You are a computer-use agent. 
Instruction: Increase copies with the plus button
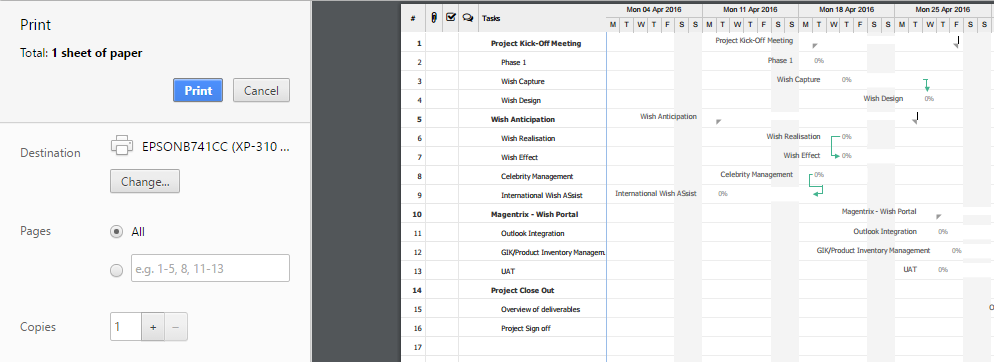tap(153, 327)
